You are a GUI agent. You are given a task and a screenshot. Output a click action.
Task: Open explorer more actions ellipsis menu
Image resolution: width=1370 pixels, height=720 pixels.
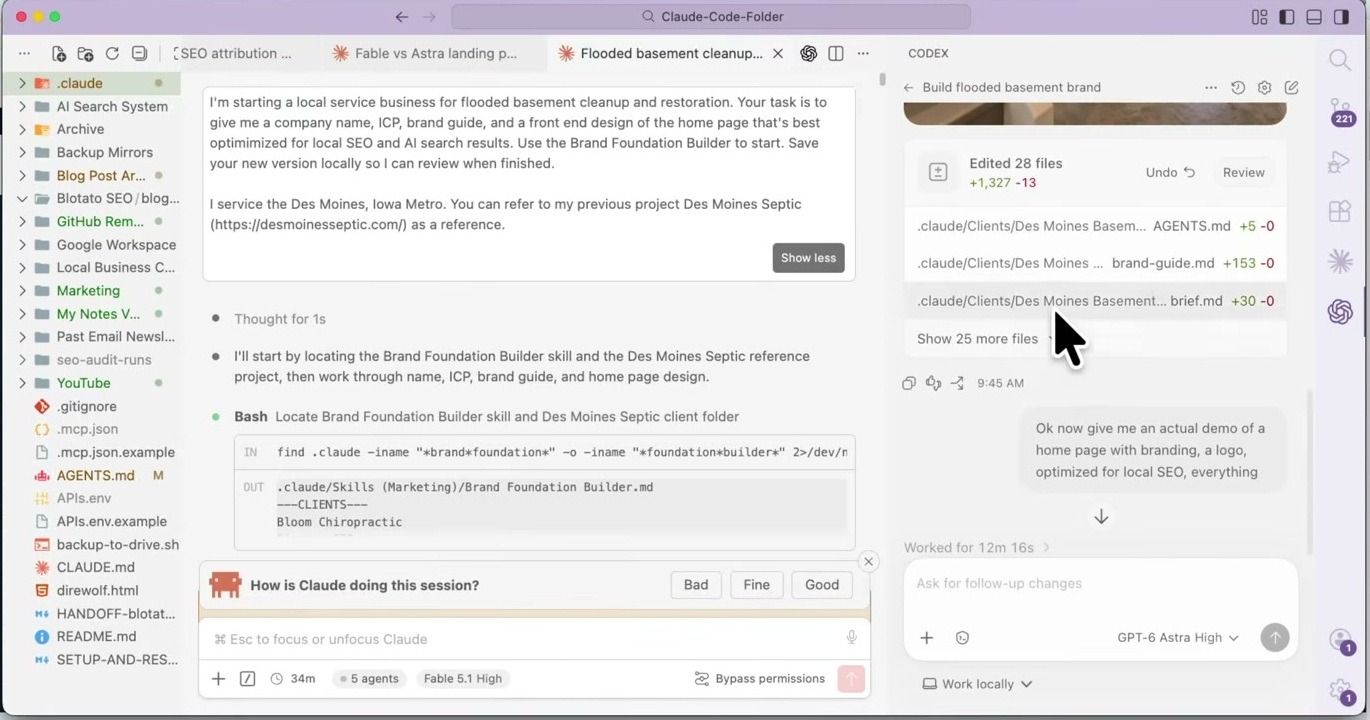pos(24,54)
